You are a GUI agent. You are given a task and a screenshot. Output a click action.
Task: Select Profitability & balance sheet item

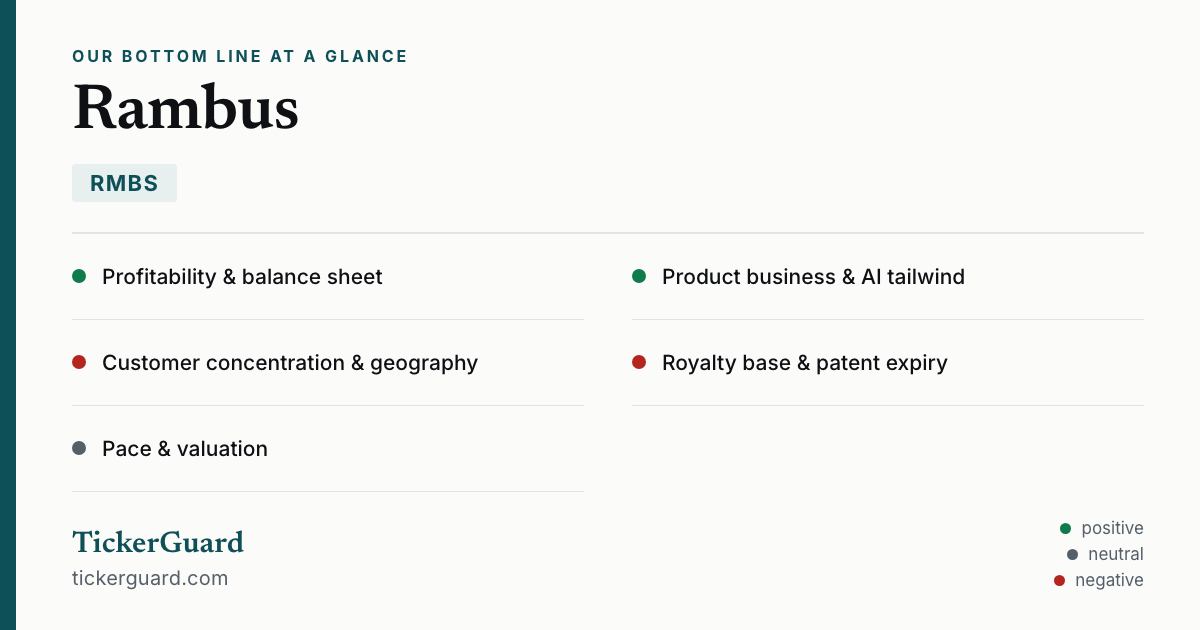coord(328,277)
